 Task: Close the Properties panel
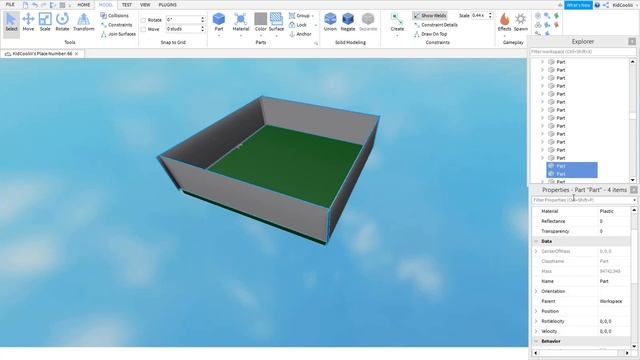tap(633, 190)
